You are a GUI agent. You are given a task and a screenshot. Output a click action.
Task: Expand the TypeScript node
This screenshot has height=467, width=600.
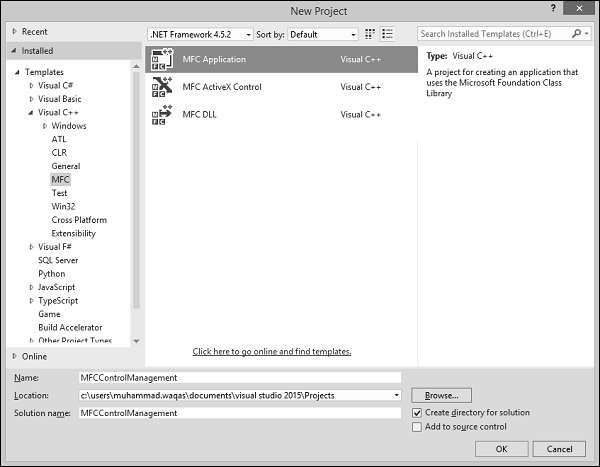pos(31,301)
